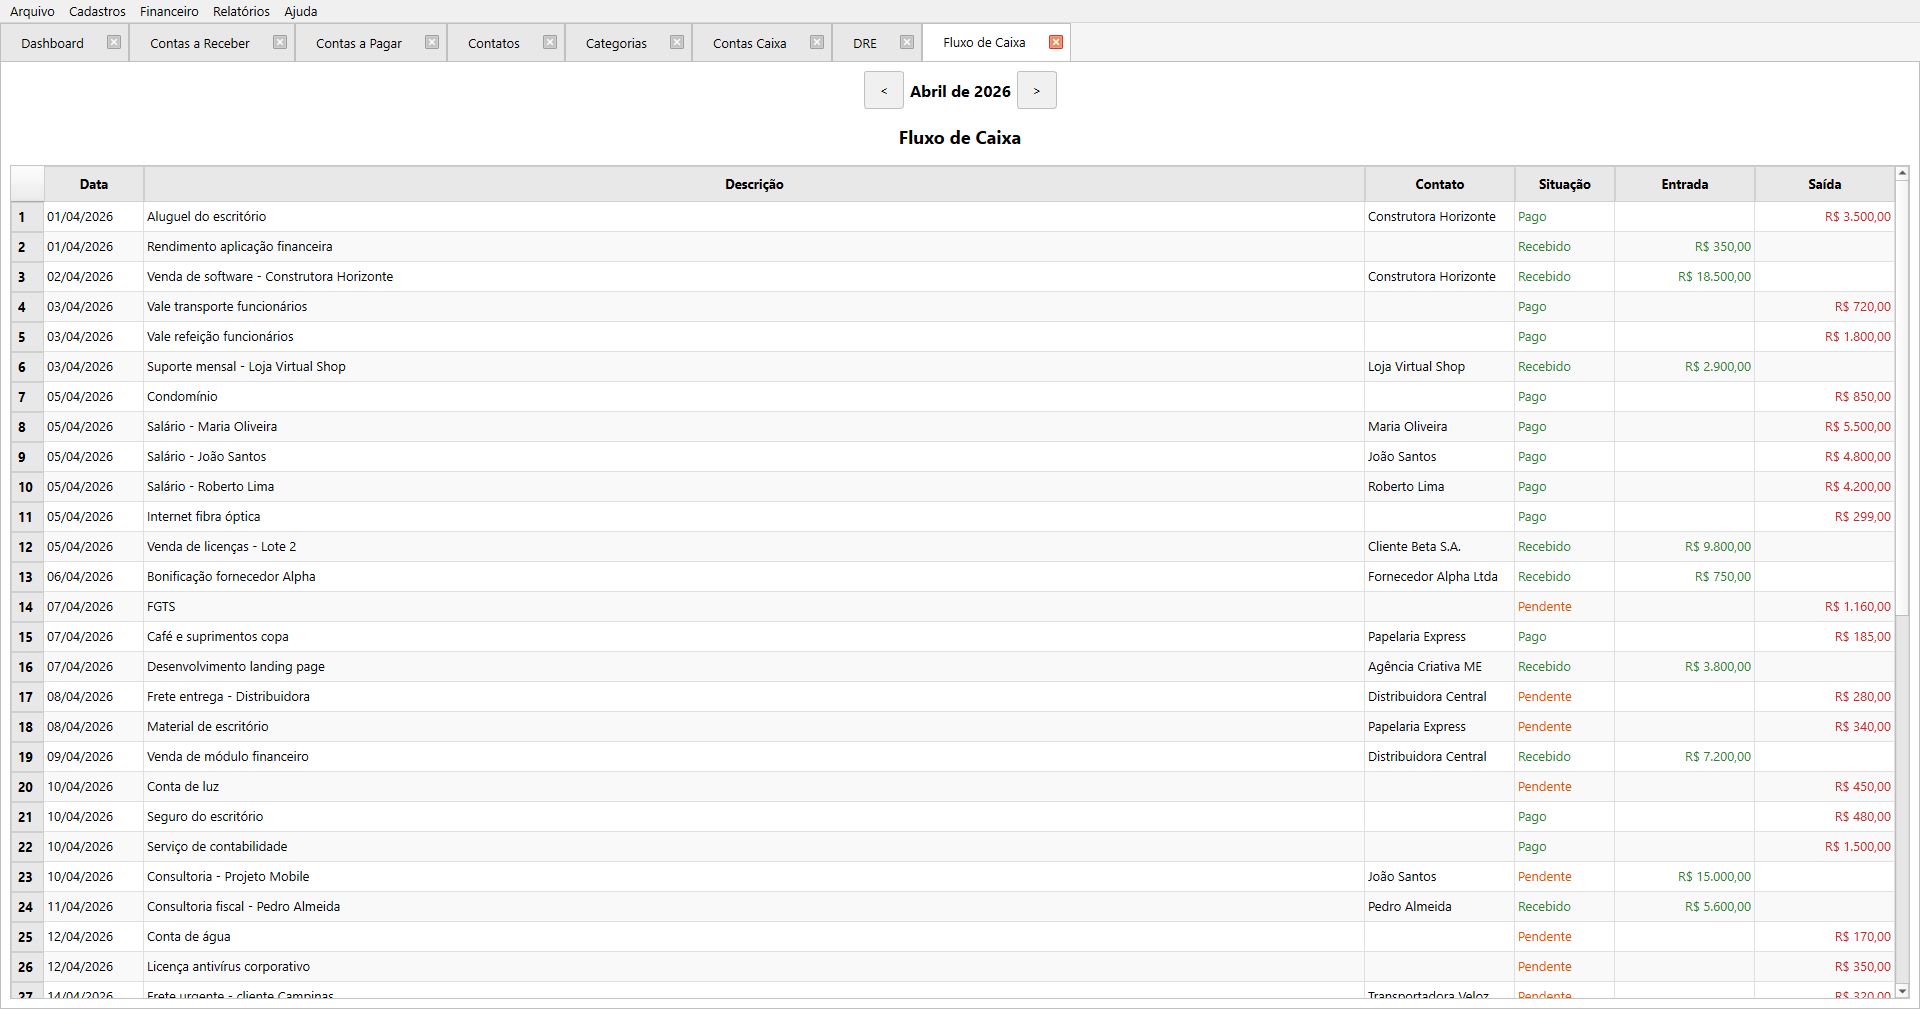Click the Aluguel do escritório description cell
This screenshot has width=1920, height=1009.
(206, 217)
